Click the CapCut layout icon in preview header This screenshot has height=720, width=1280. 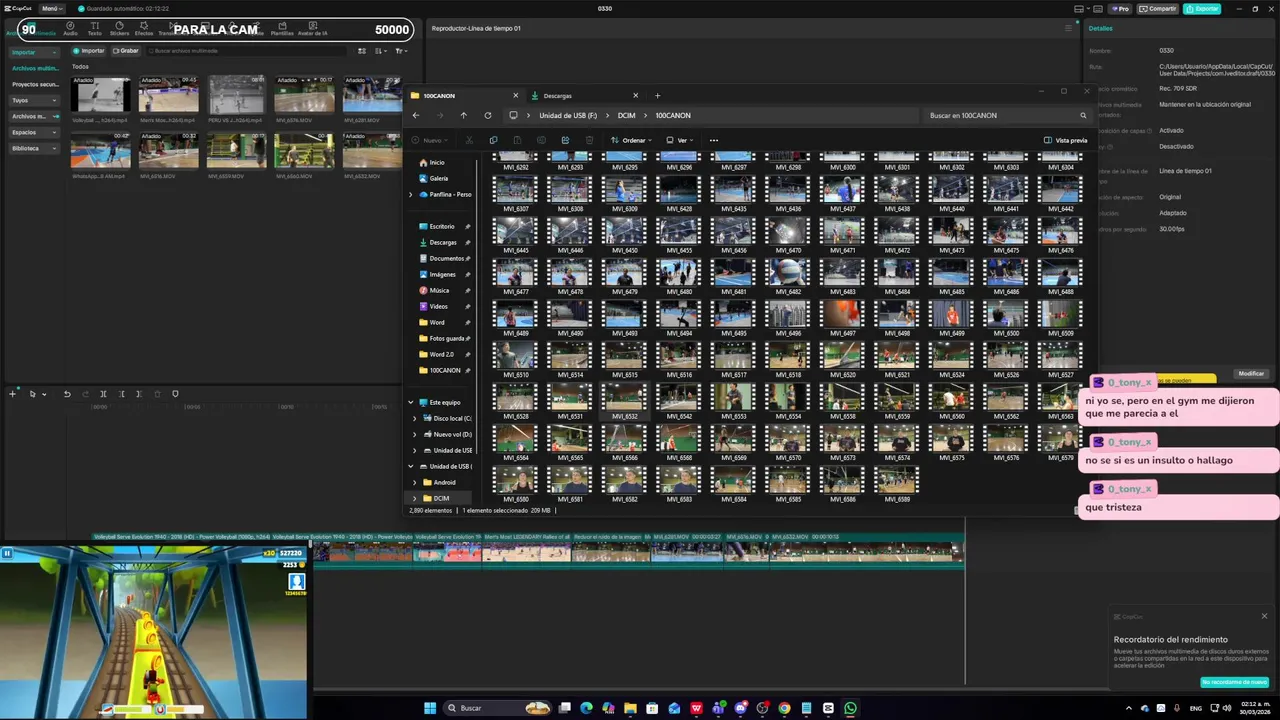coord(1068,28)
